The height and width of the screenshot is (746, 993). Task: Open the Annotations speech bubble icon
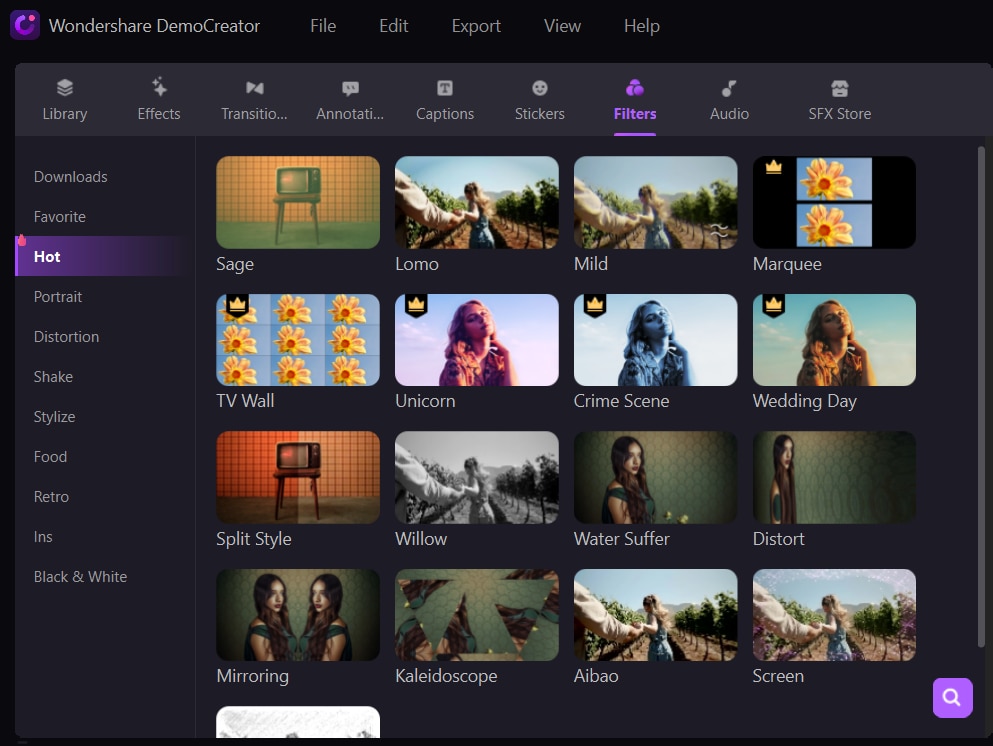pos(350,88)
